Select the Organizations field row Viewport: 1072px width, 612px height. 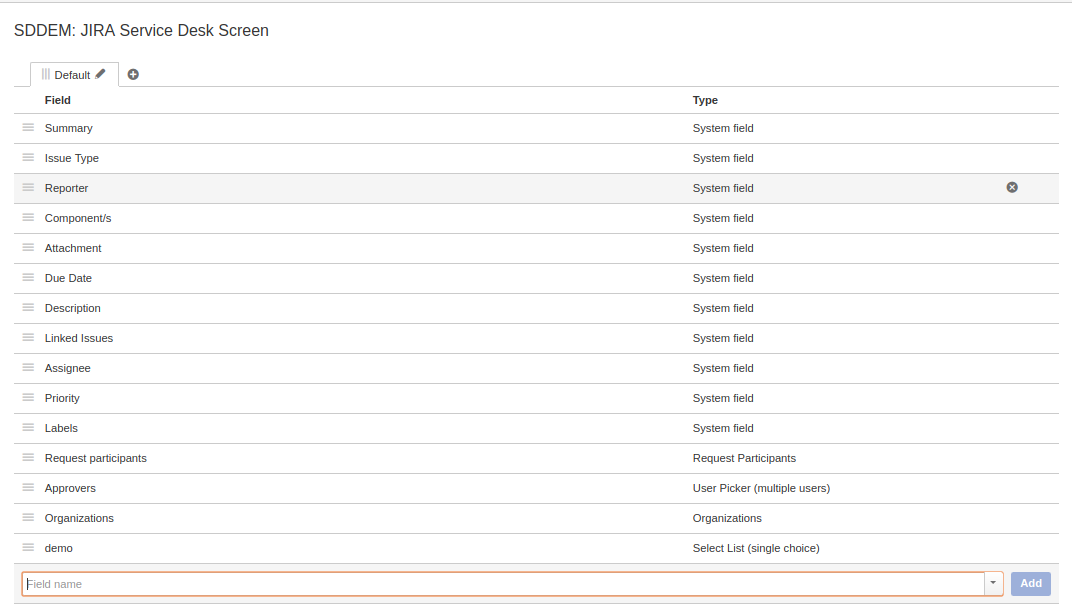pos(79,518)
